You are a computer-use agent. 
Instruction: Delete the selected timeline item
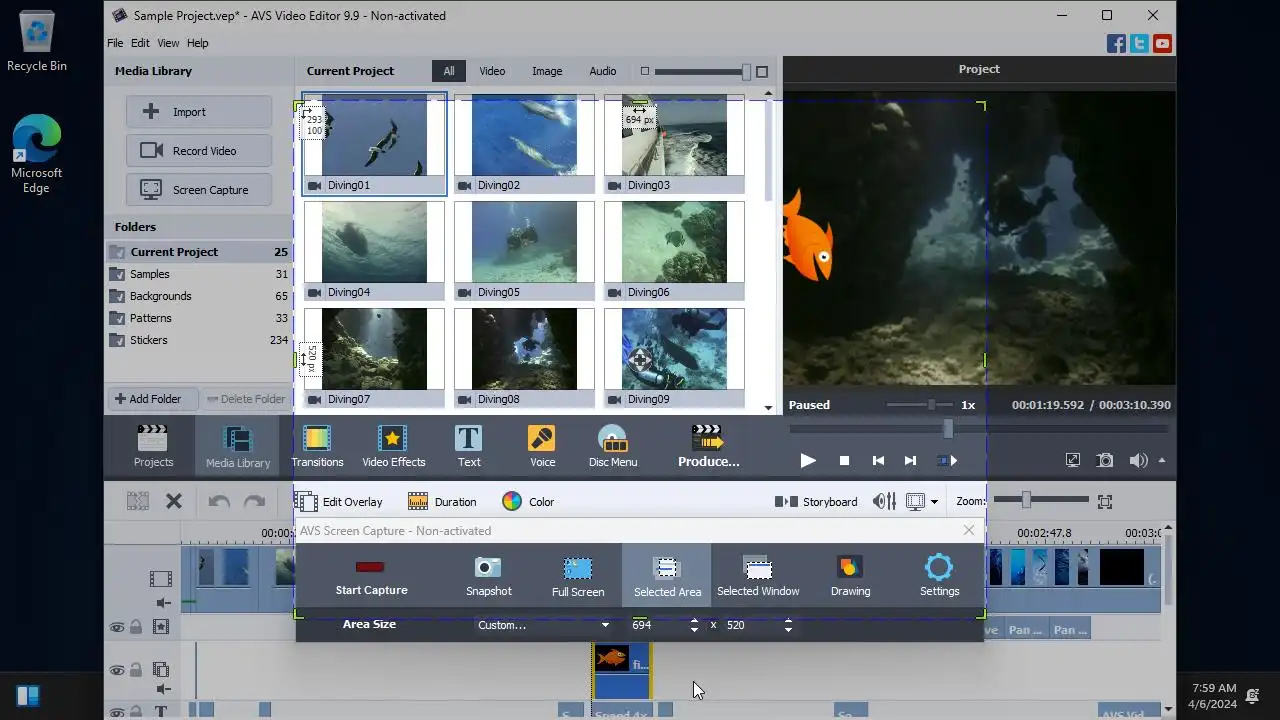pos(174,502)
